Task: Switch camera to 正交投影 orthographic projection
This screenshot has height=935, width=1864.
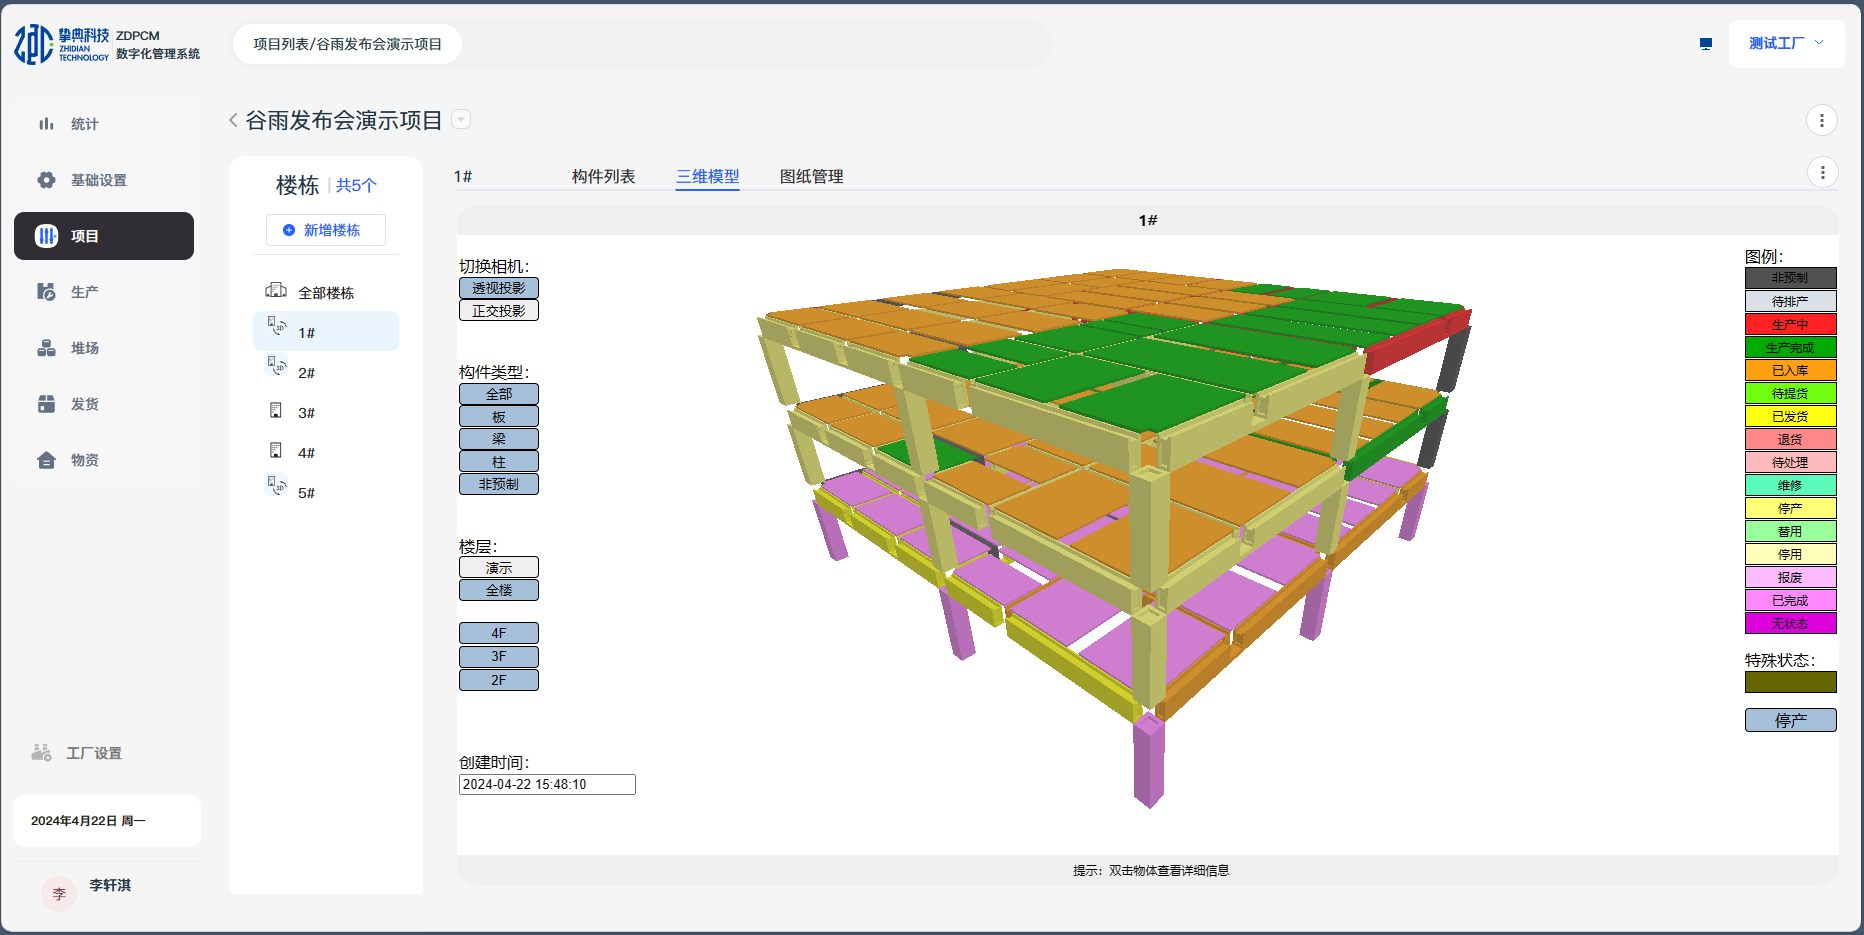Action: tap(498, 311)
